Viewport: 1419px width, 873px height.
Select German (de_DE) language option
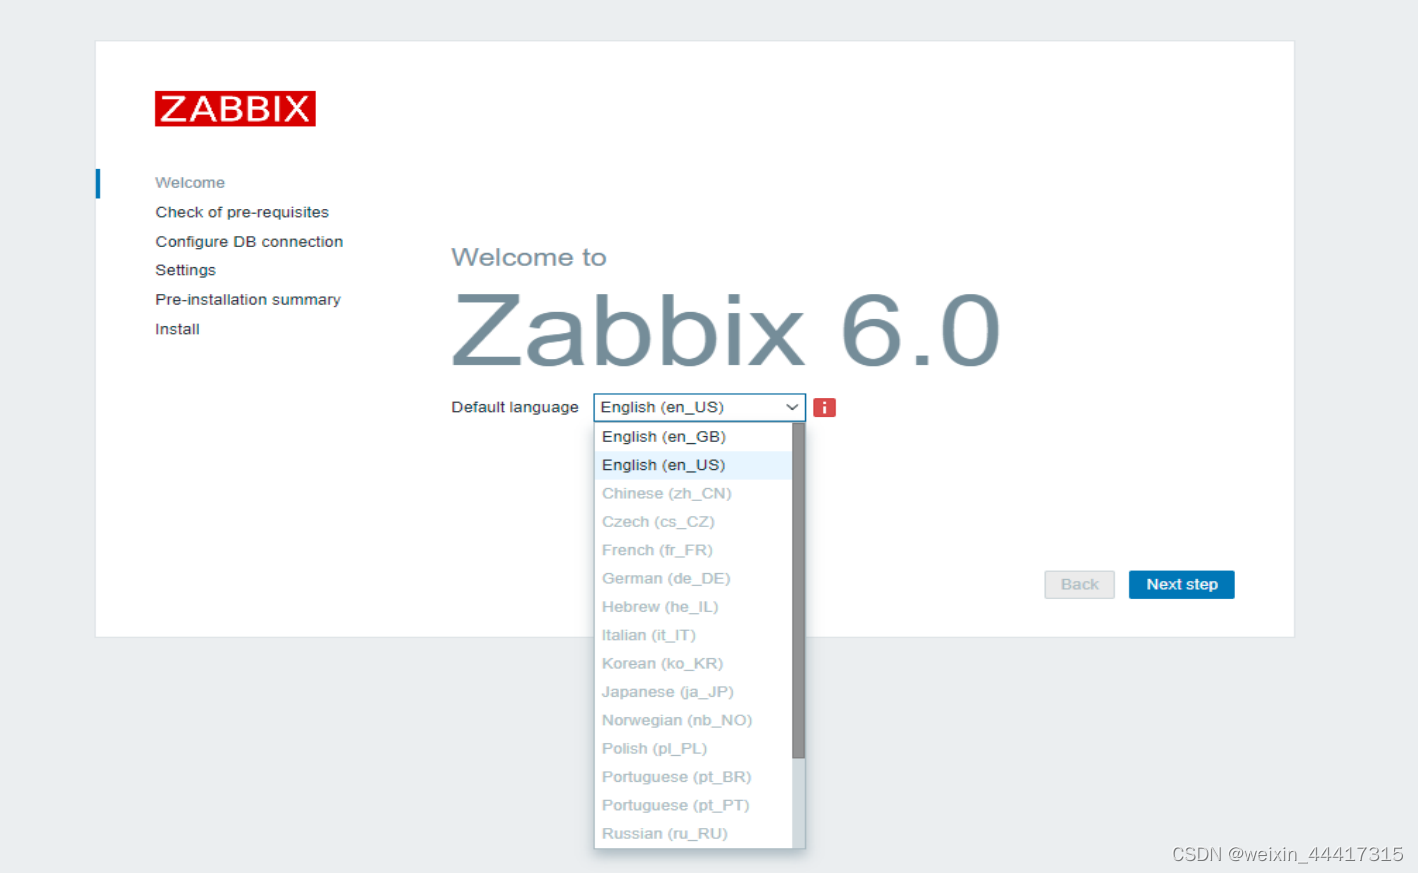pos(665,578)
